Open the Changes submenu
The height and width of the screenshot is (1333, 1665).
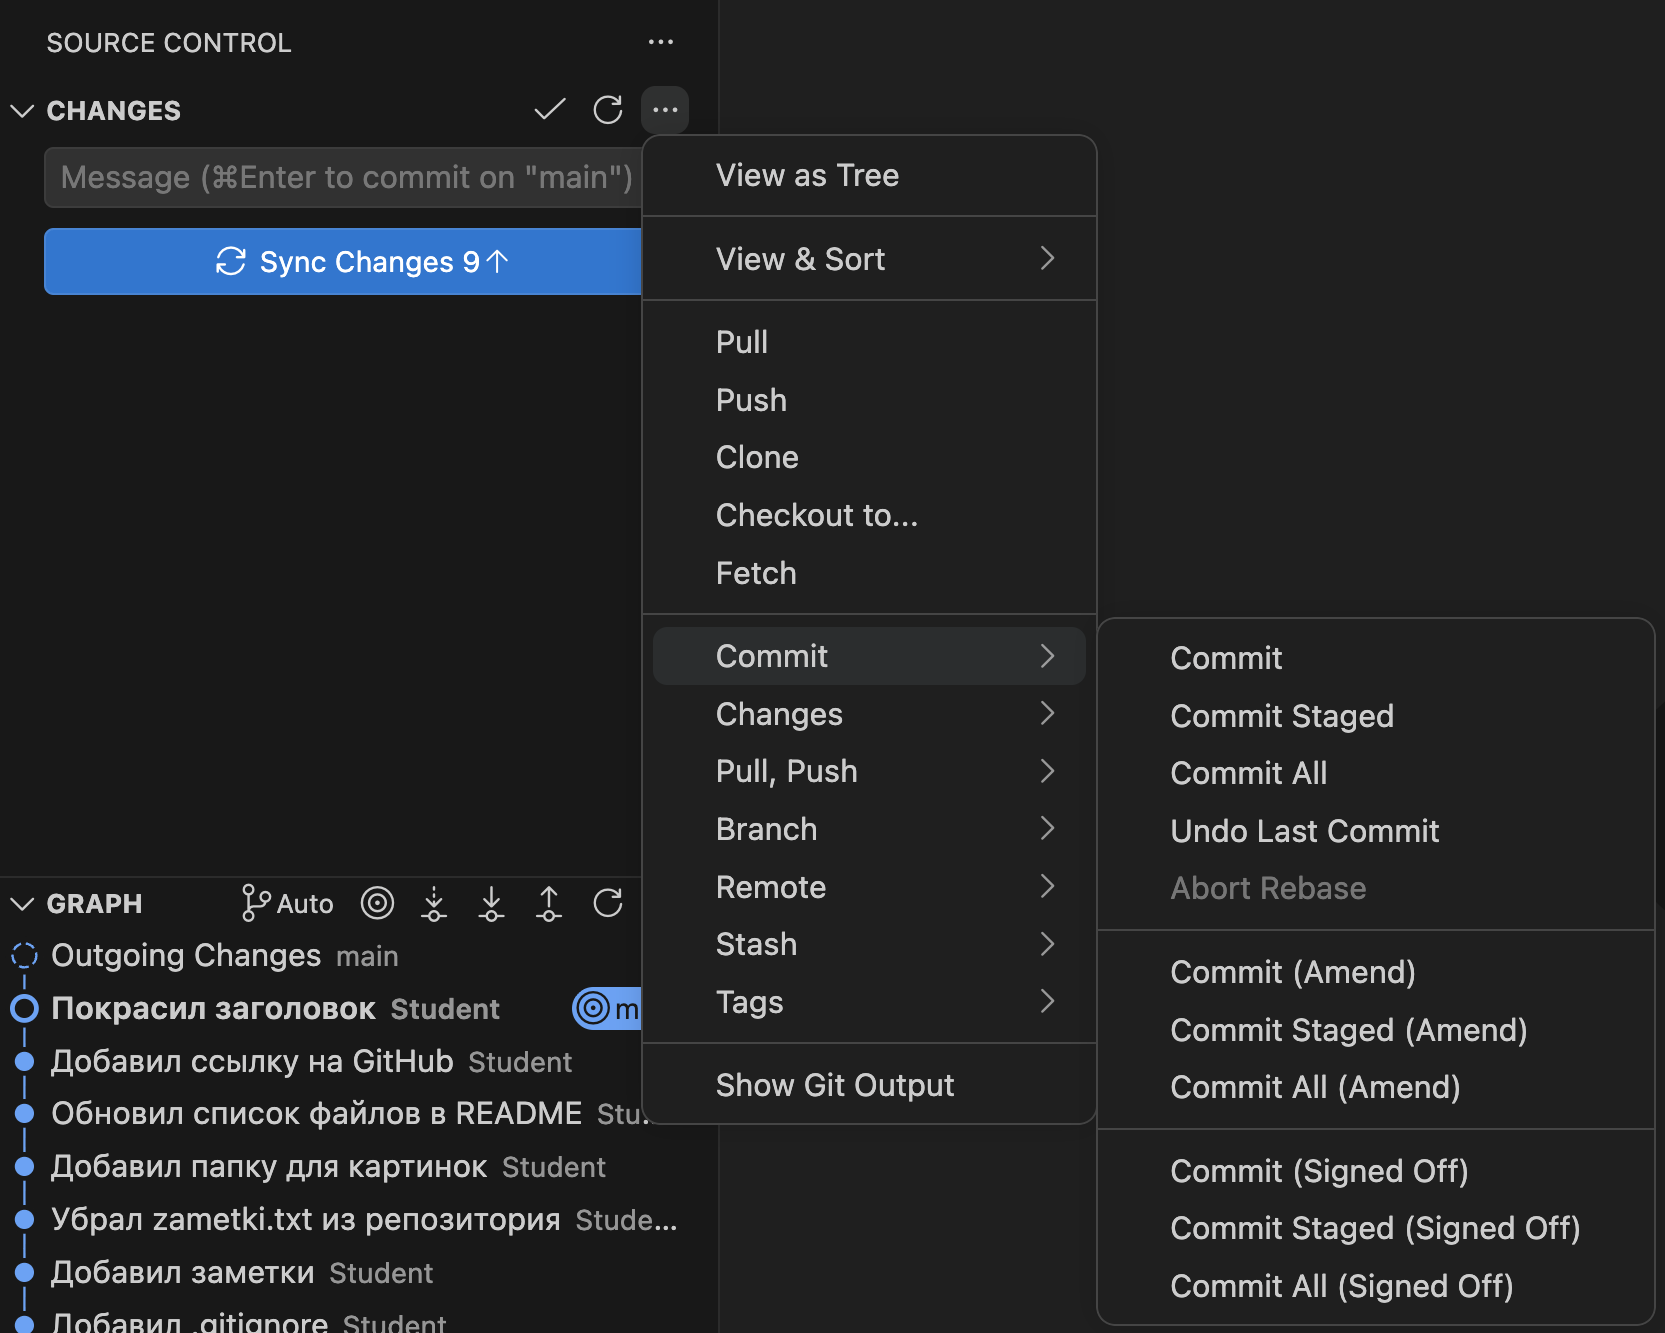869,714
